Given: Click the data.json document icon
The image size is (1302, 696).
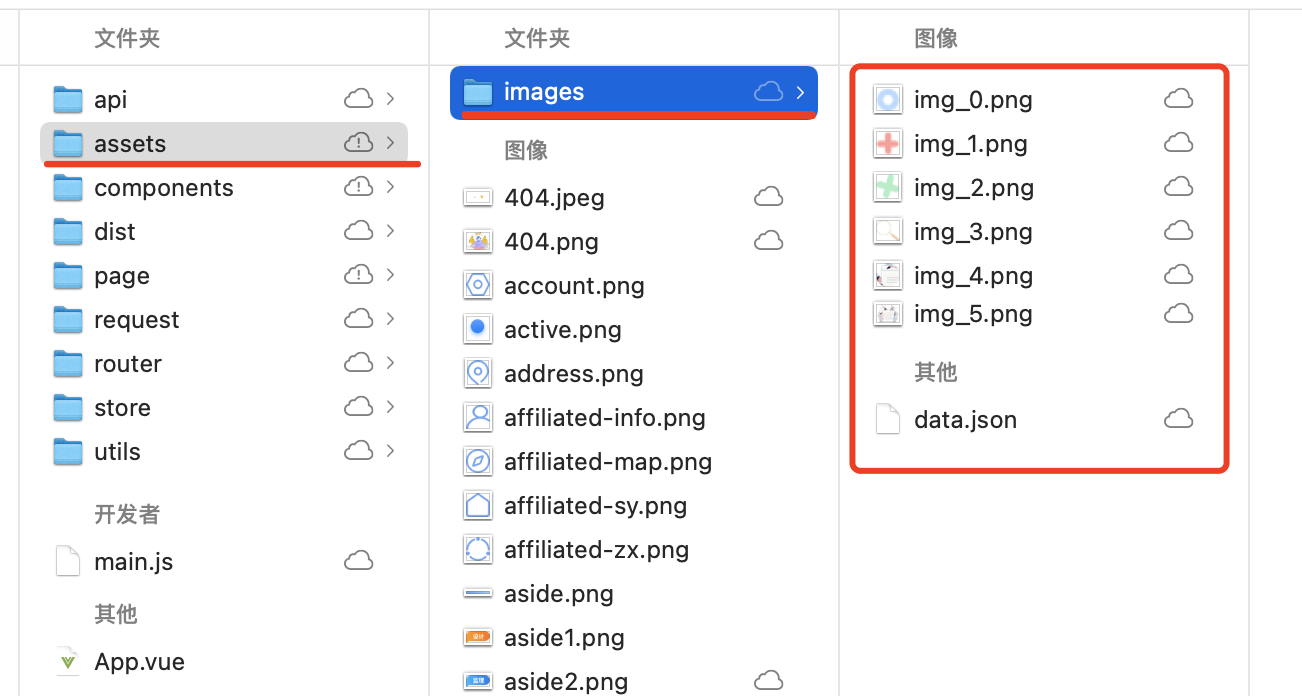Looking at the screenshot, I should (887, 419).
